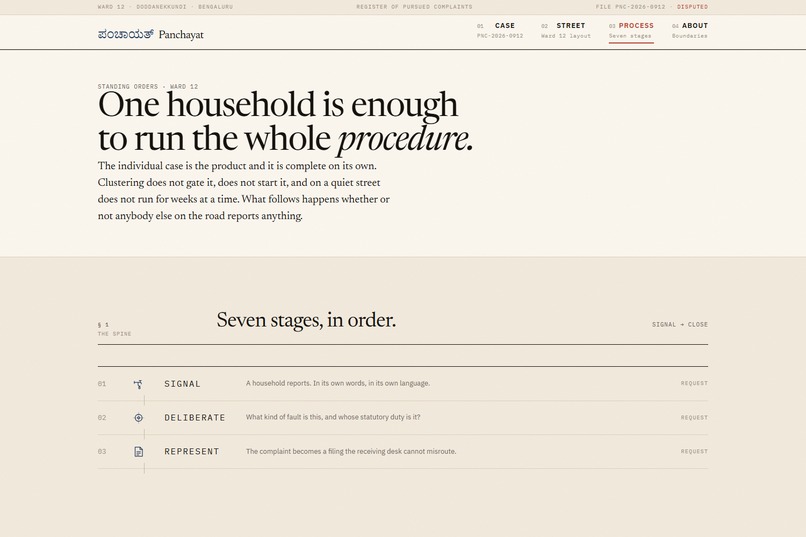Expand the REPRESENT stage row

pyautogui.click(x=402, y=452)
